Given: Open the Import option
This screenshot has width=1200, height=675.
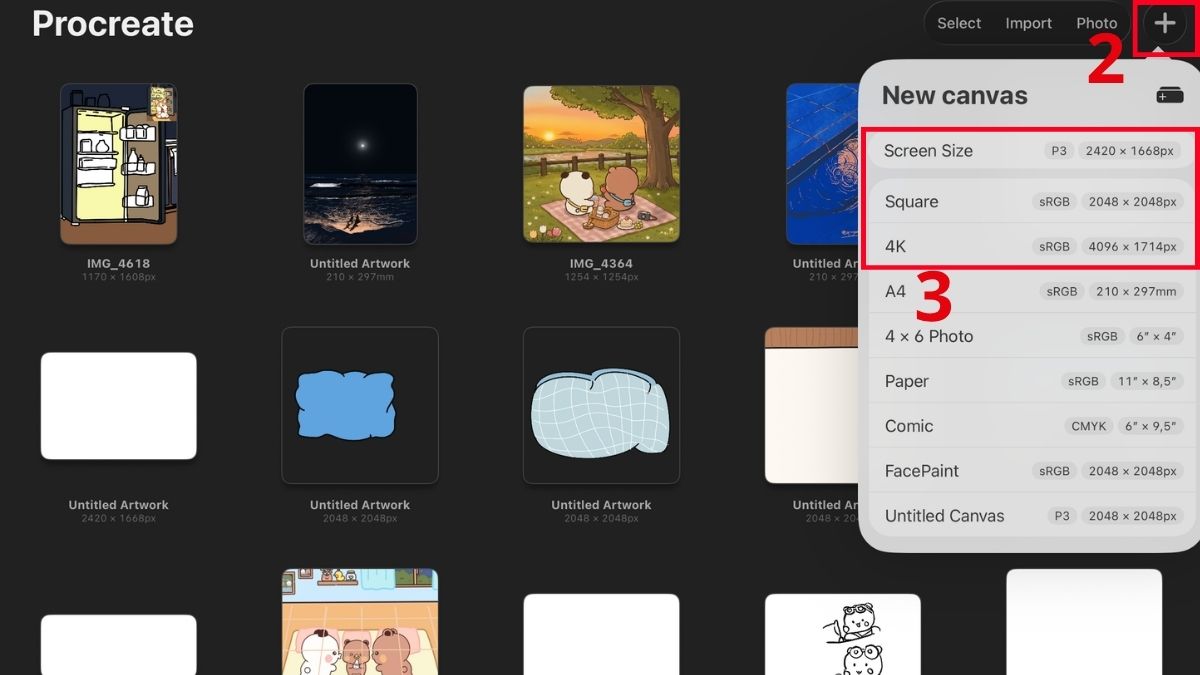Looking at the screenshot, I should tap(1029, 23).
